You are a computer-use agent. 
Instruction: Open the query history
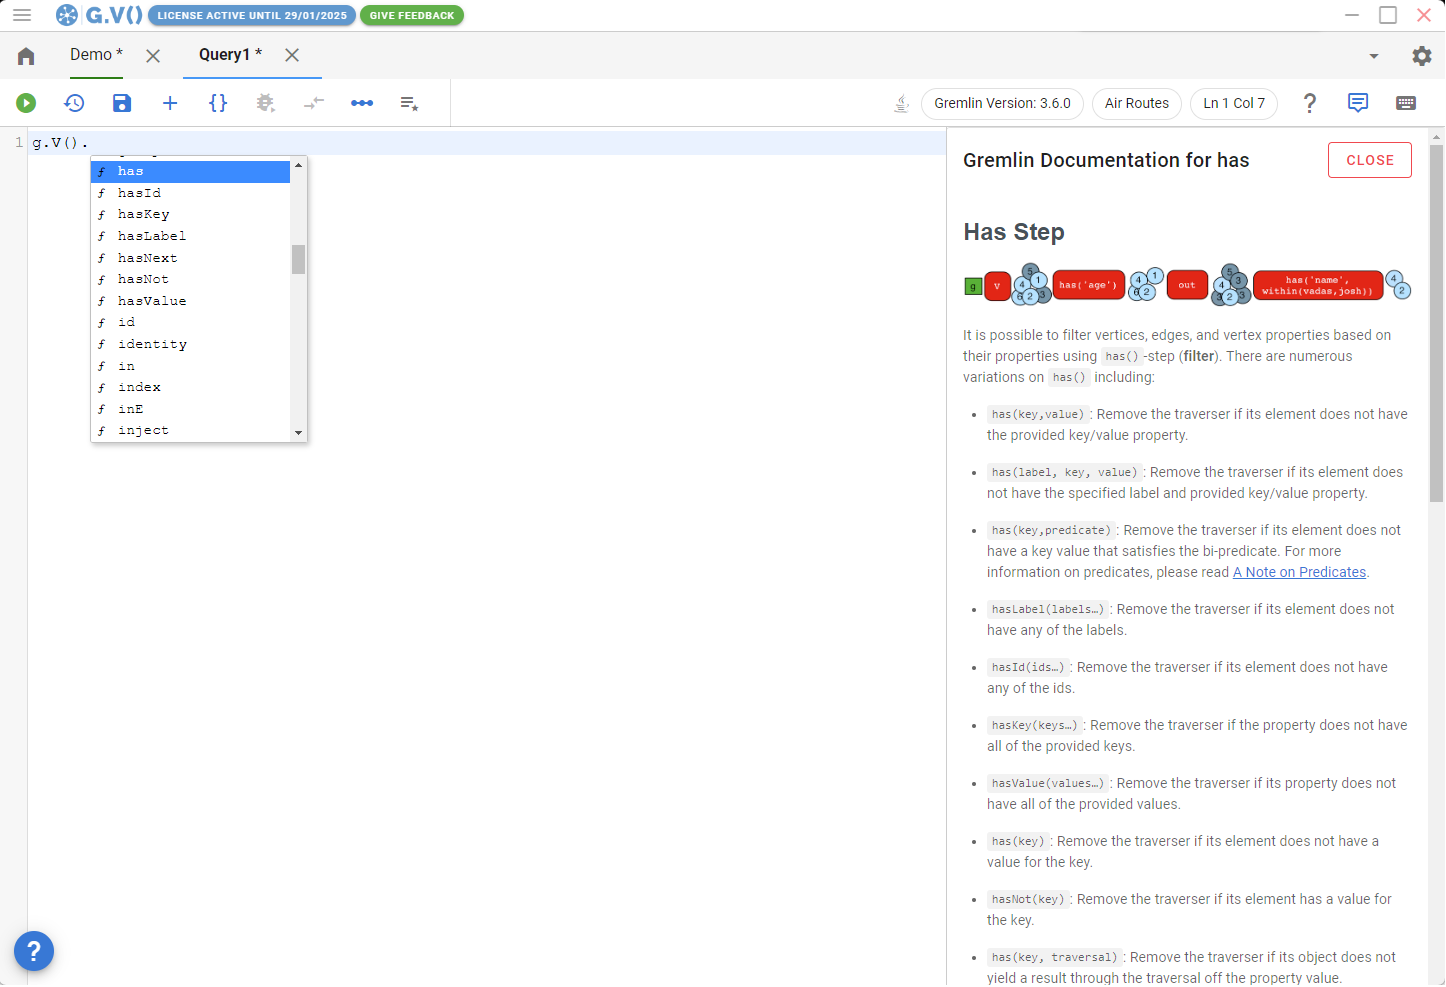click(74, 103)
